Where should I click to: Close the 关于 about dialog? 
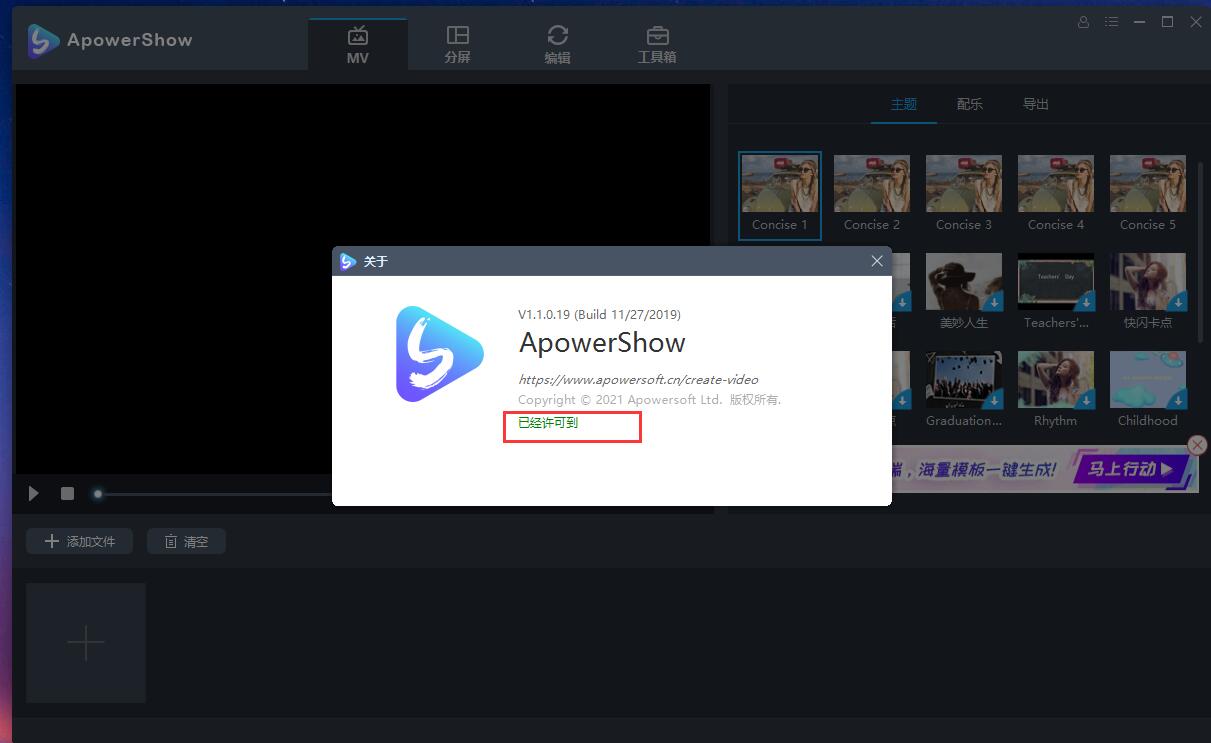pos(877,261)
